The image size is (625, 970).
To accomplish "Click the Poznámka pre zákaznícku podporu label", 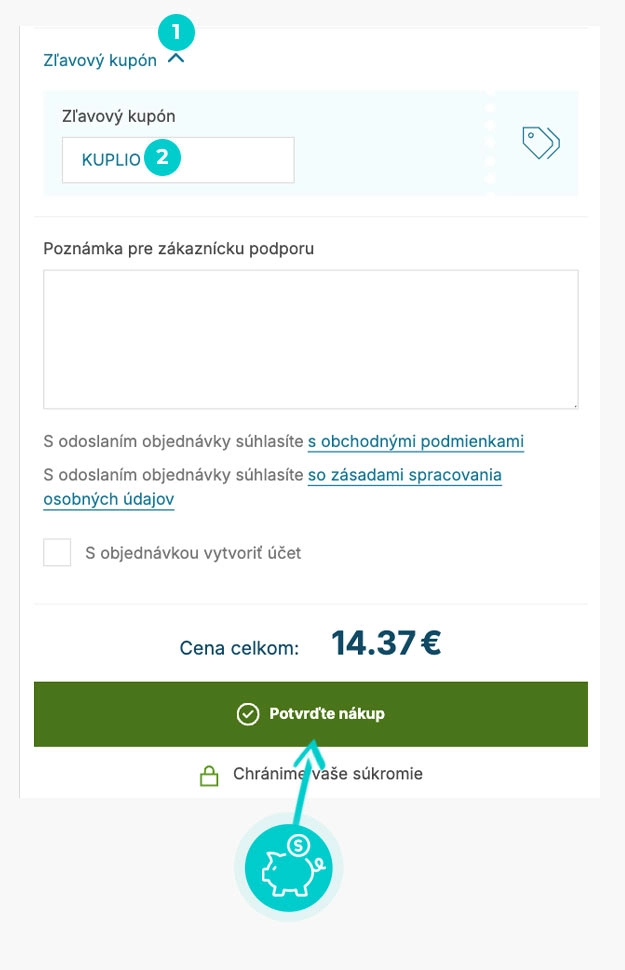I will tap(178, 248).
